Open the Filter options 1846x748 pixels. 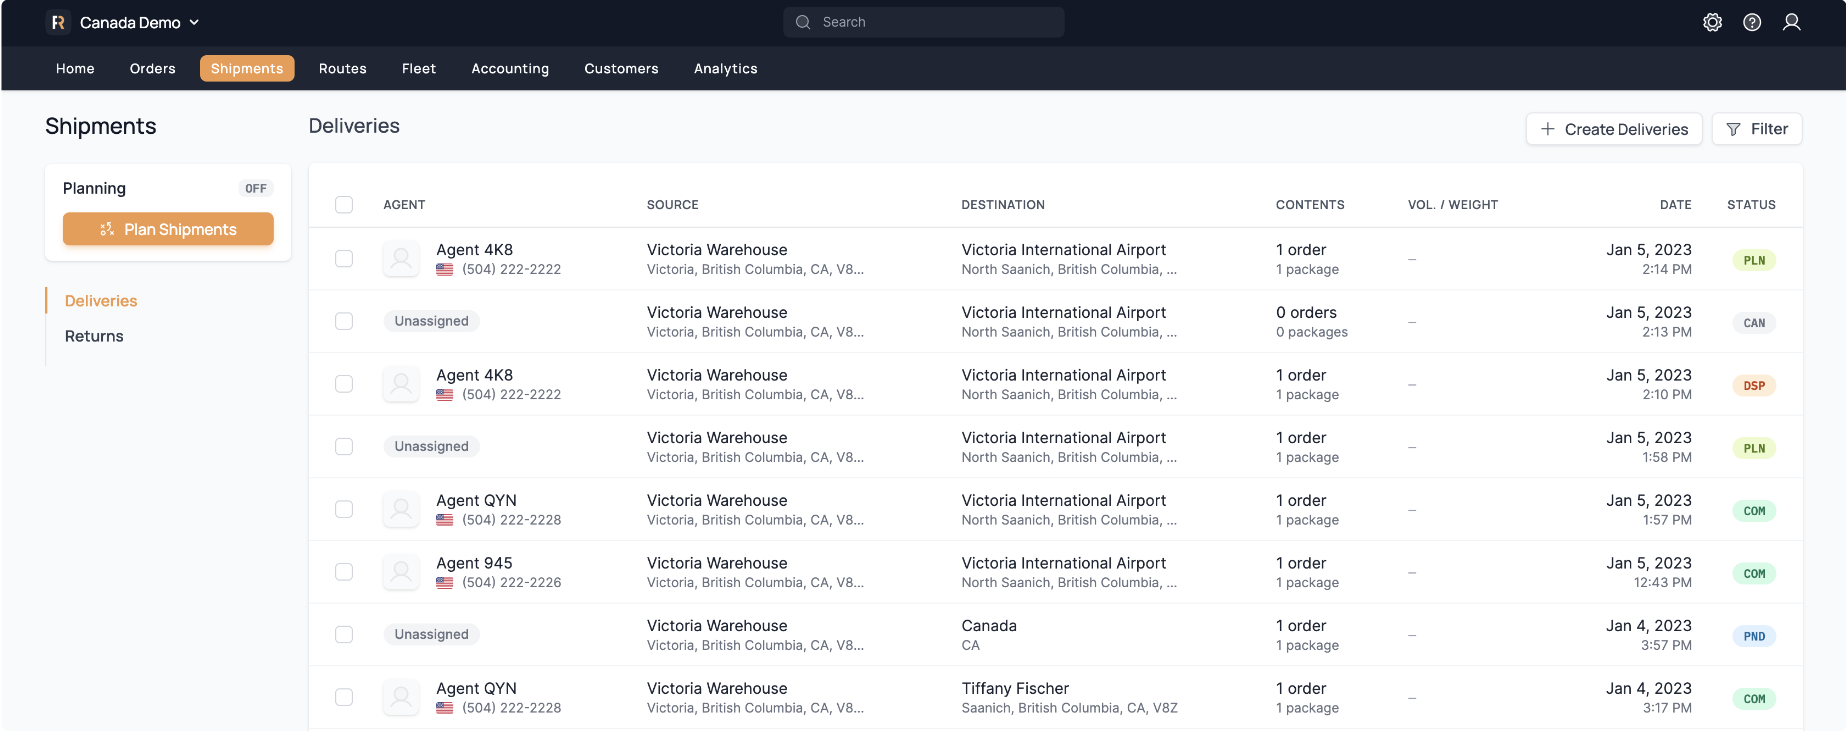1756,129
